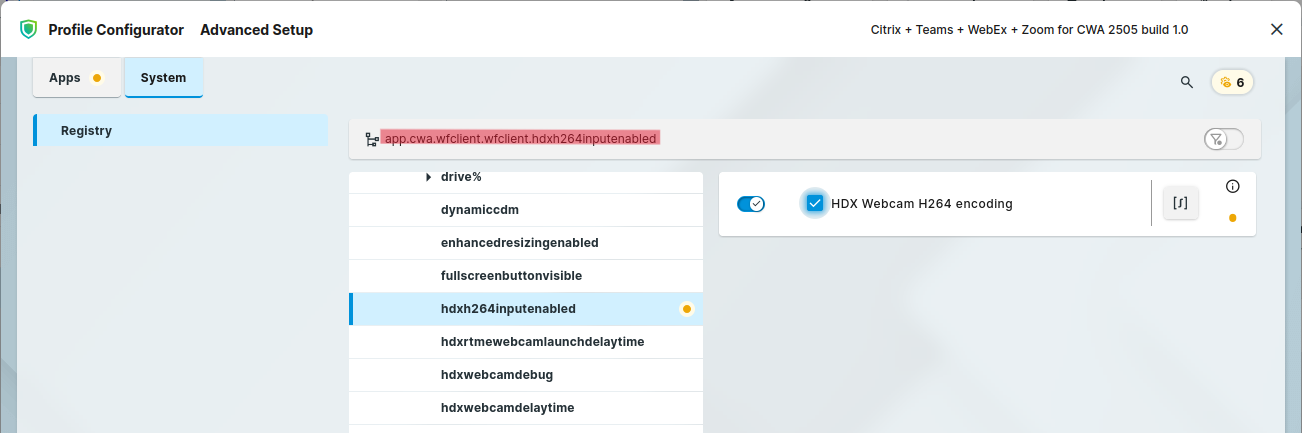
Task: Open Registry in the left sidebar
Action: coord(181,131)
